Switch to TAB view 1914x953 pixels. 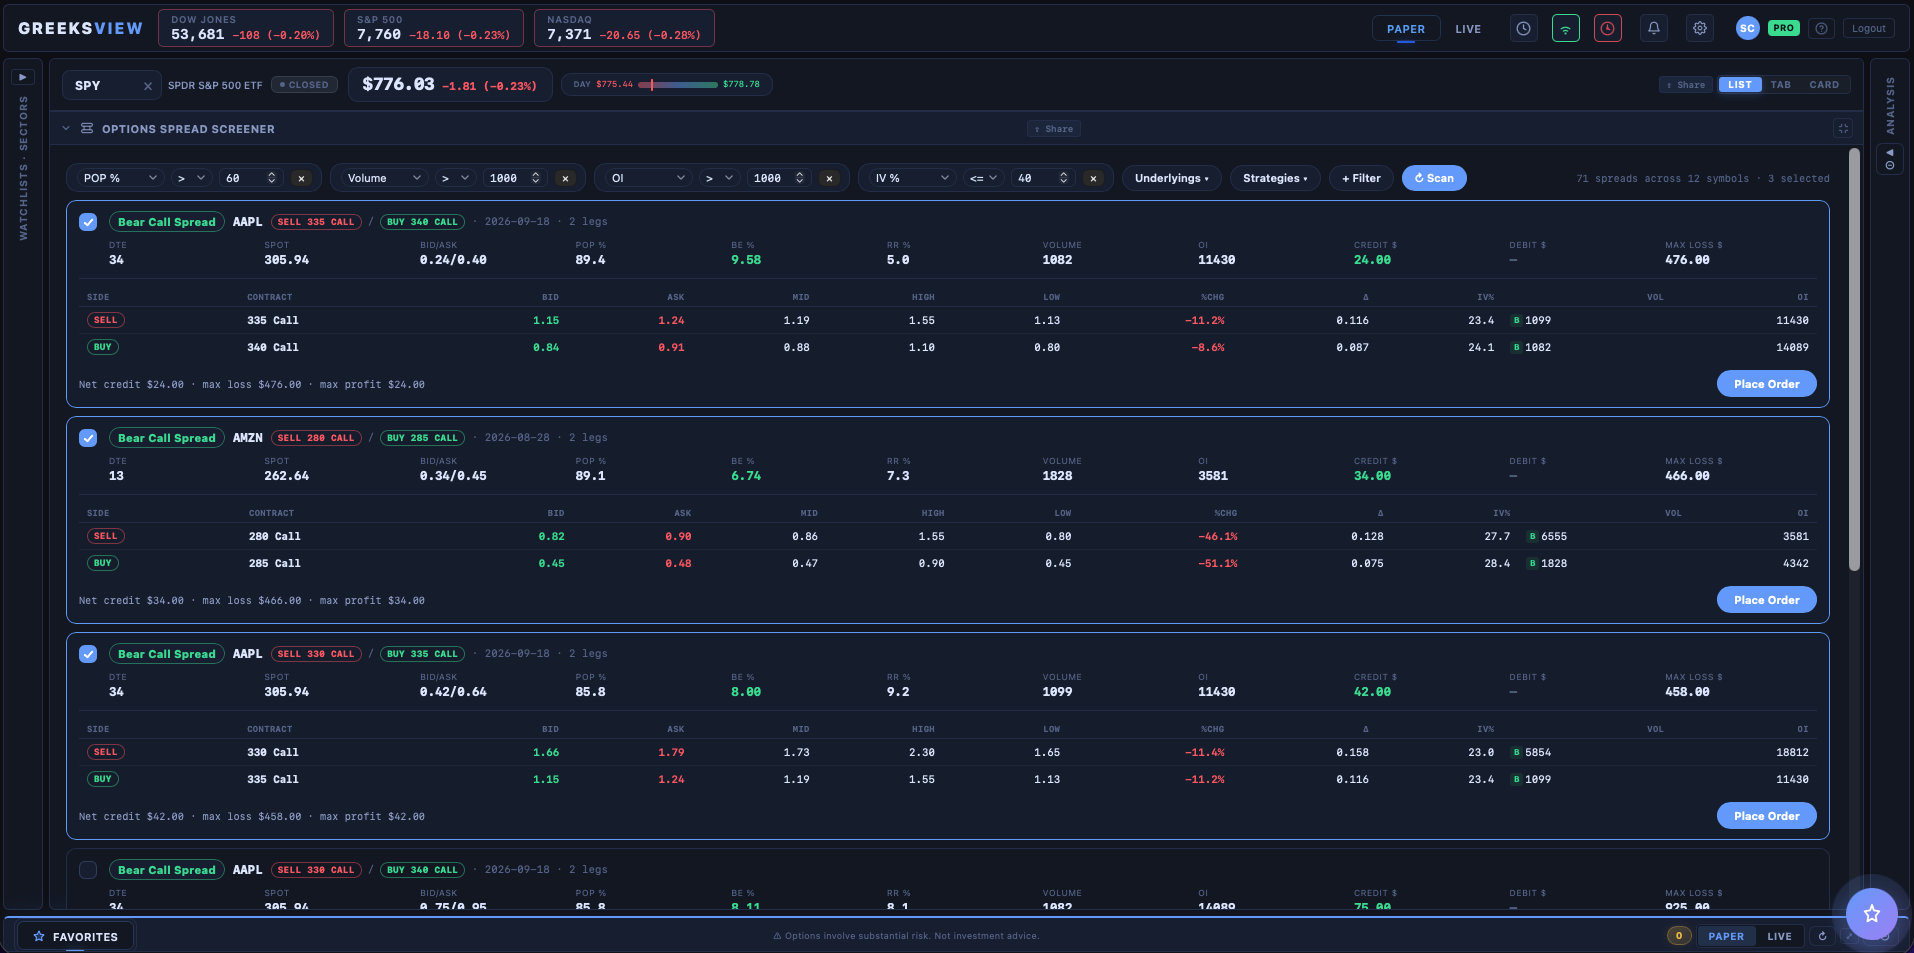pyautogui.click(x=1781, y=85)
